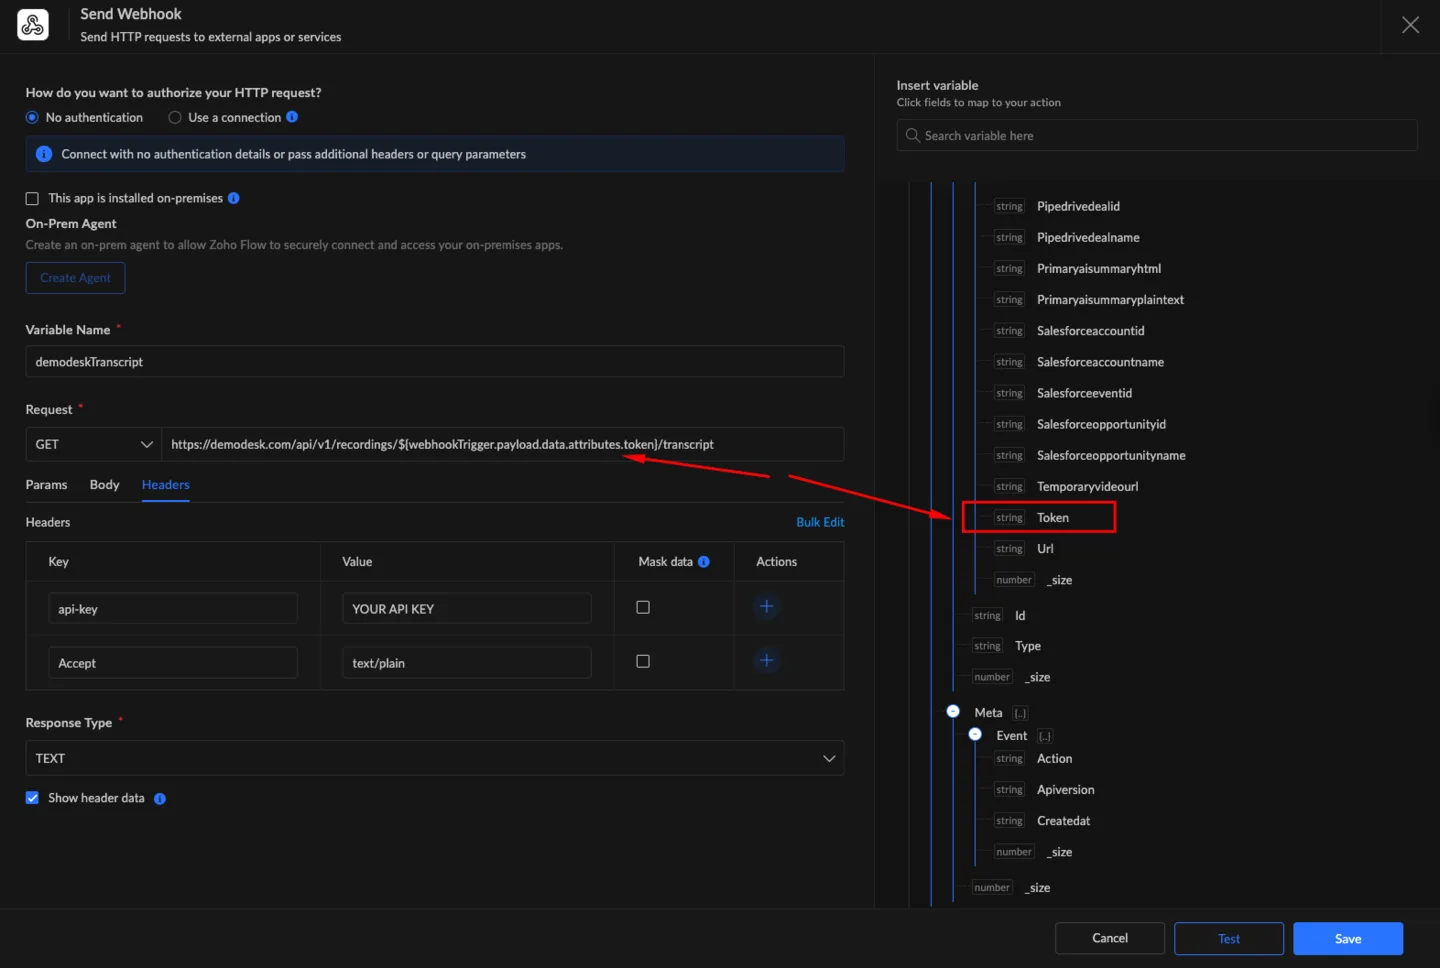Select No authentication radio button
The image size is (1440, 968).
click(32, 117)
